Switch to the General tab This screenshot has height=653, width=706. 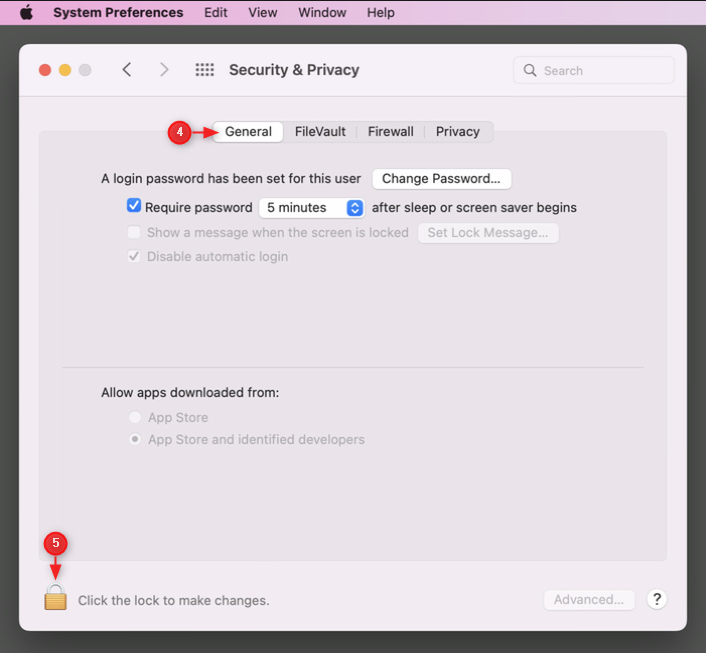coord(248,132)
